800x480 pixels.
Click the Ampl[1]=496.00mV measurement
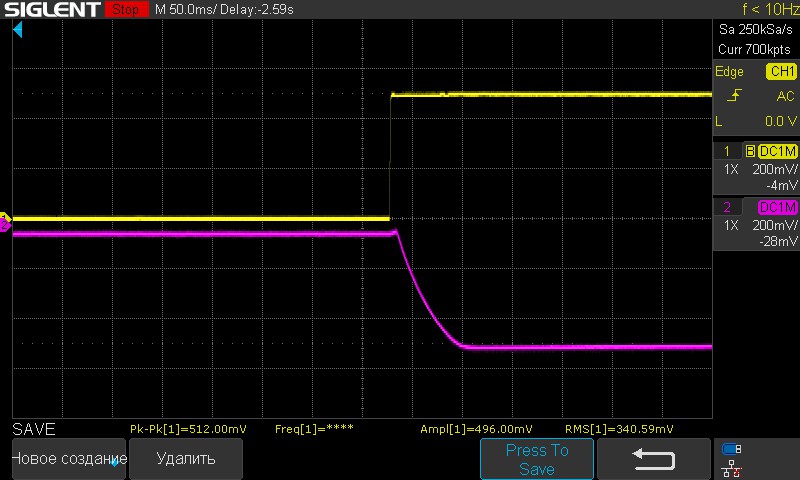point(476,429)
